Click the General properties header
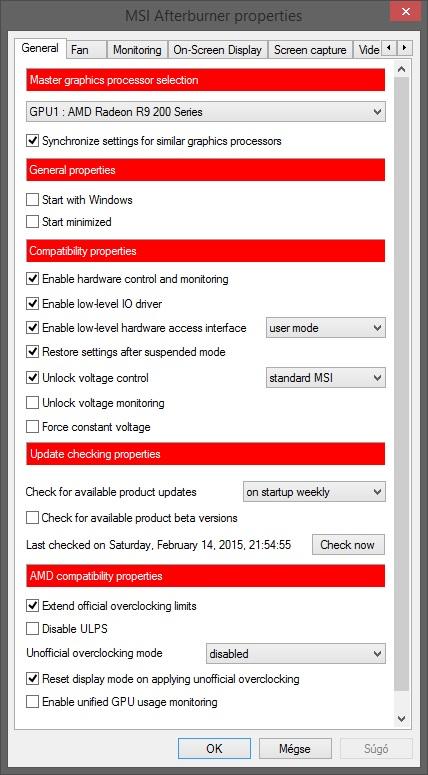 click(206, 170)
